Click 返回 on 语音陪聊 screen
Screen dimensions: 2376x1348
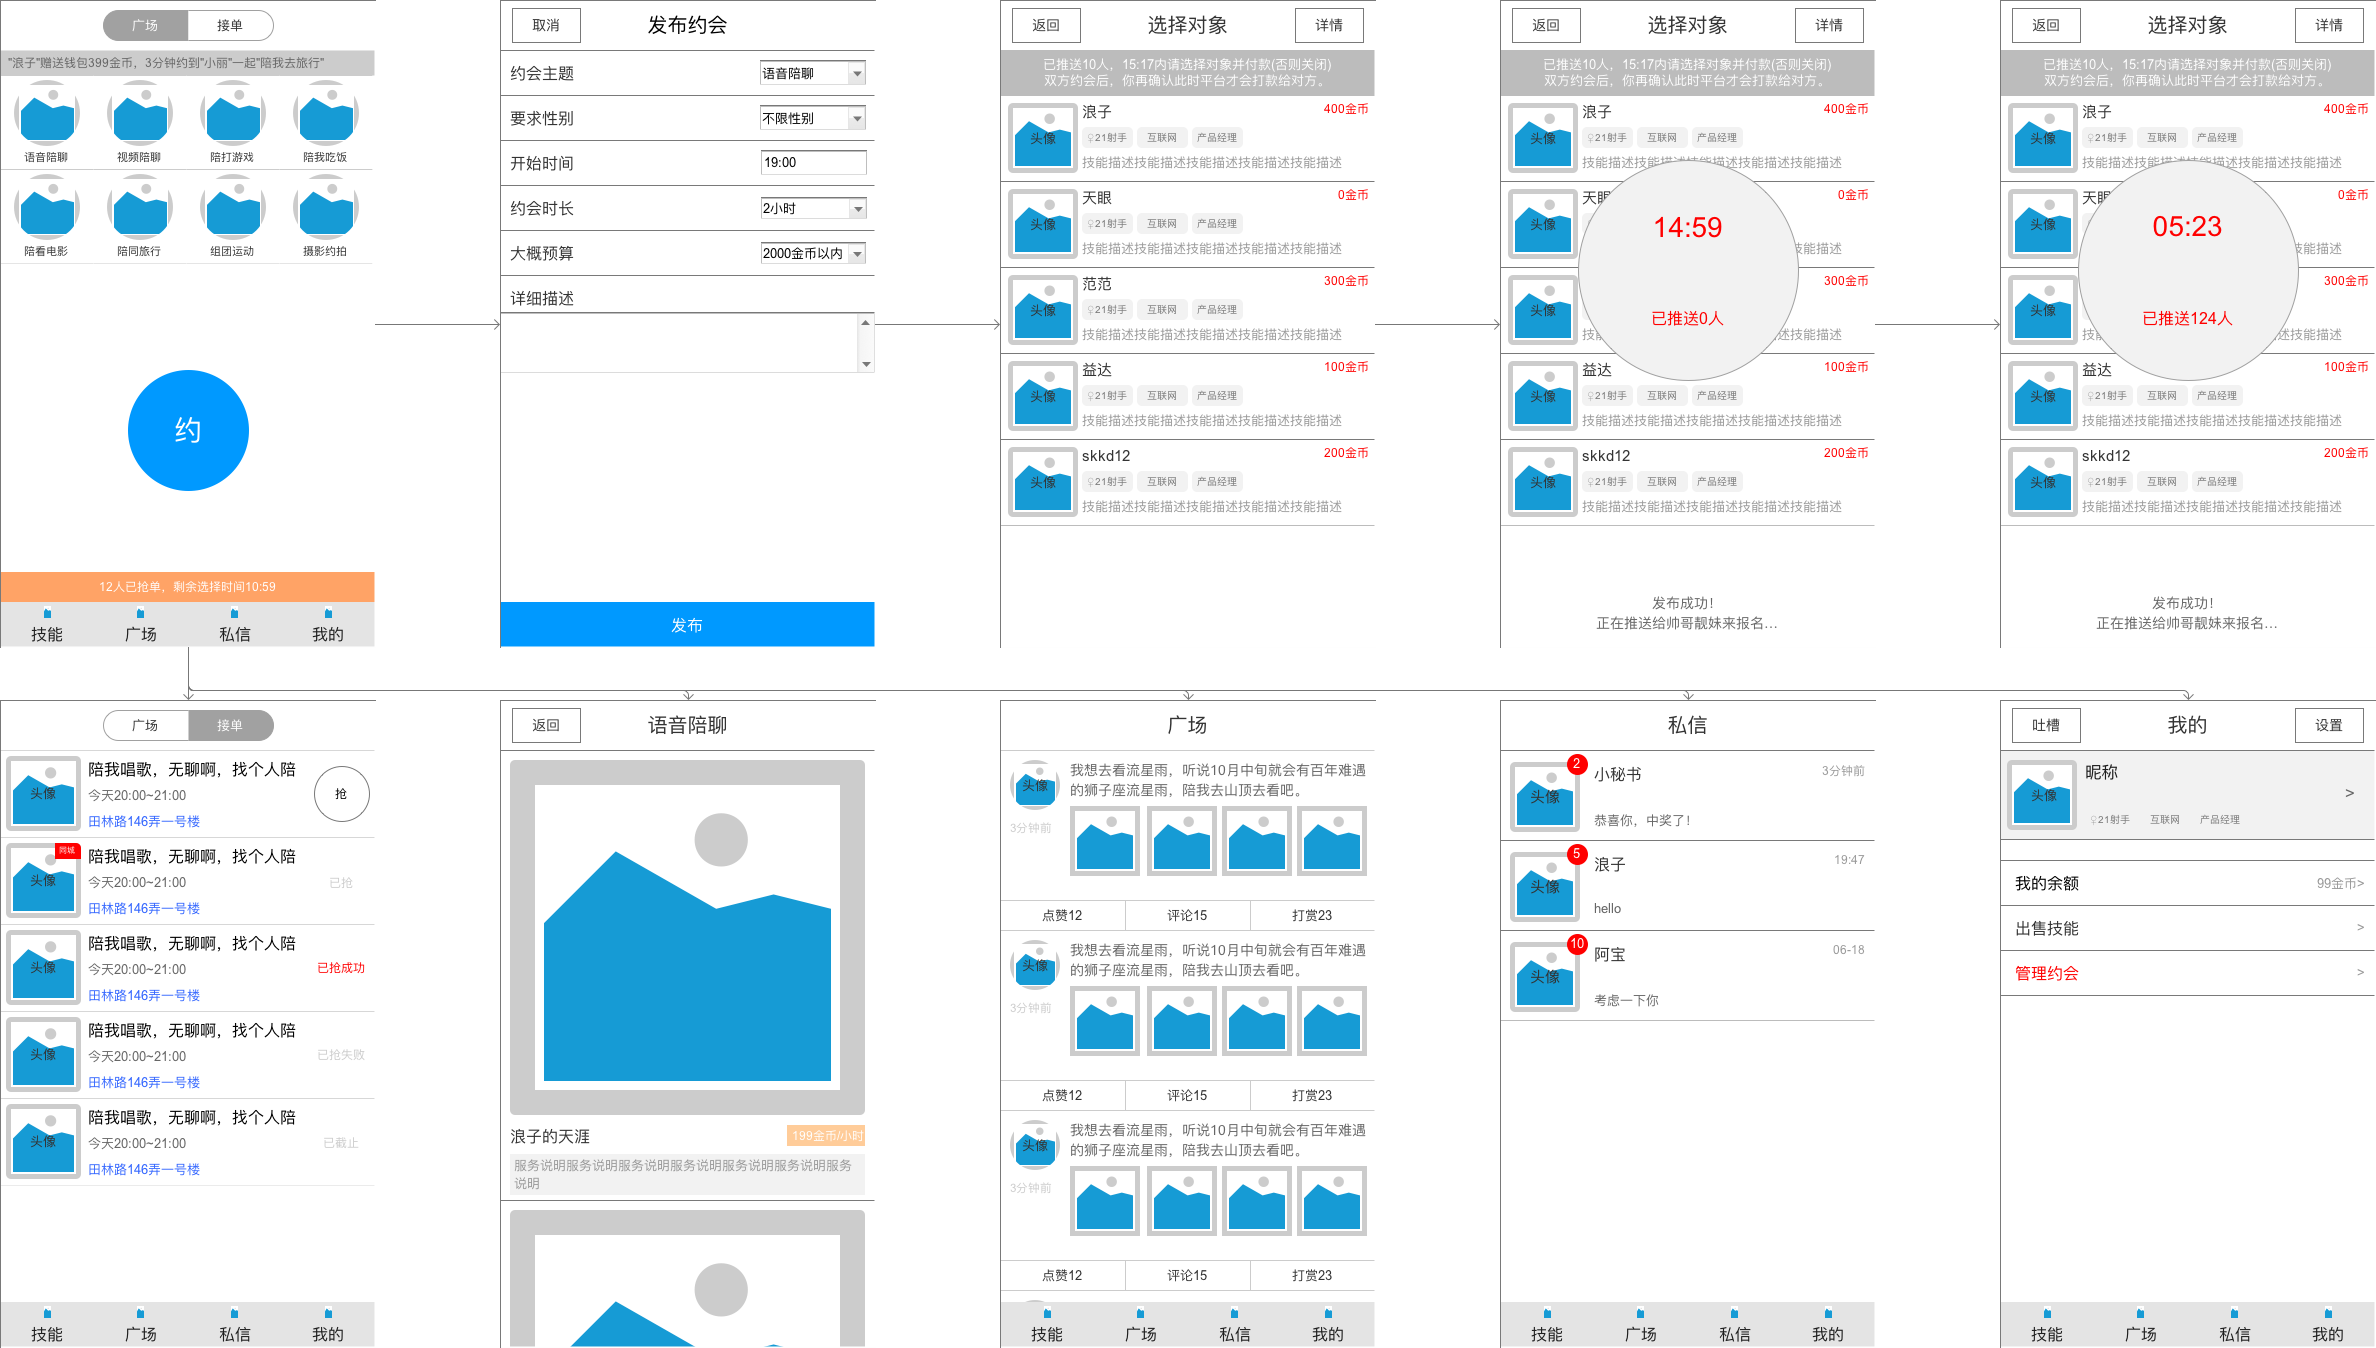pyautogui.click(x=546, y=725)
